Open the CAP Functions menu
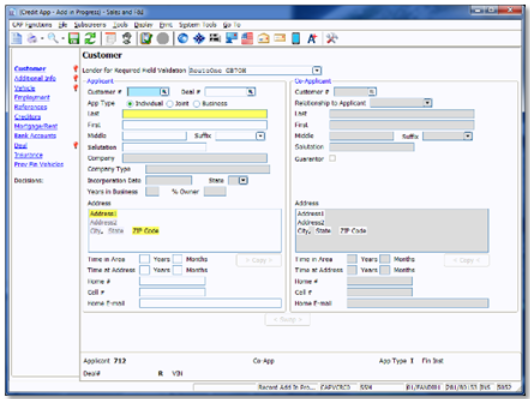530x399 pixels. [32, 25]
